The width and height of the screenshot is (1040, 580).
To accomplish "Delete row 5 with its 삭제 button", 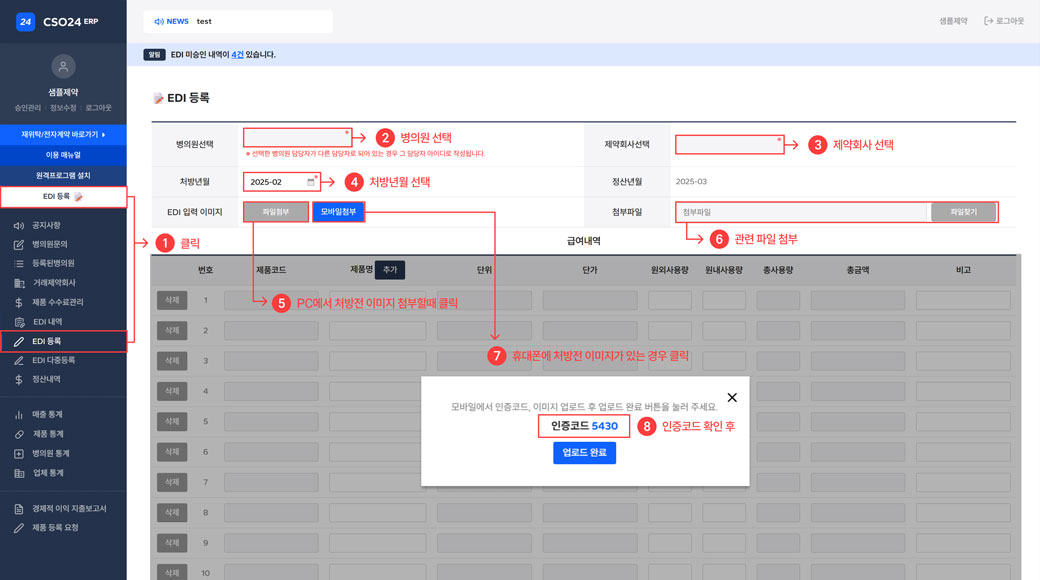I will pyautogui.click(x=172, y=421).
